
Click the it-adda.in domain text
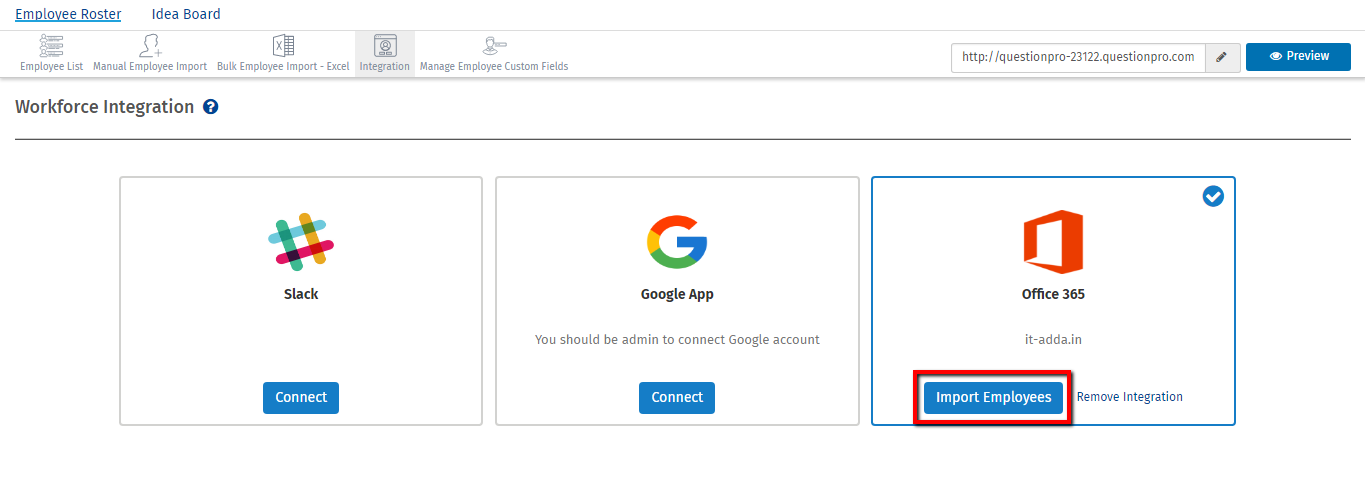pos(1053,339)
